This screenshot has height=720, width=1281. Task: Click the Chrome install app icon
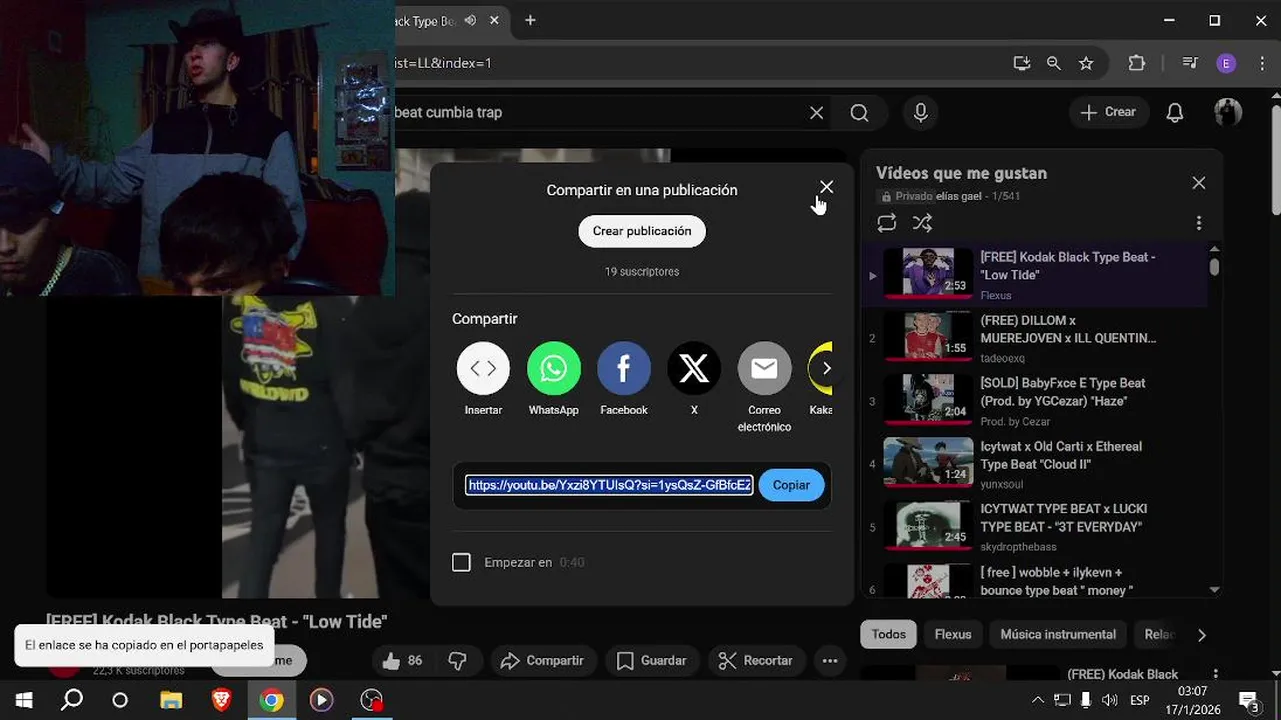pyautogui.click(x=1021, y=63)
